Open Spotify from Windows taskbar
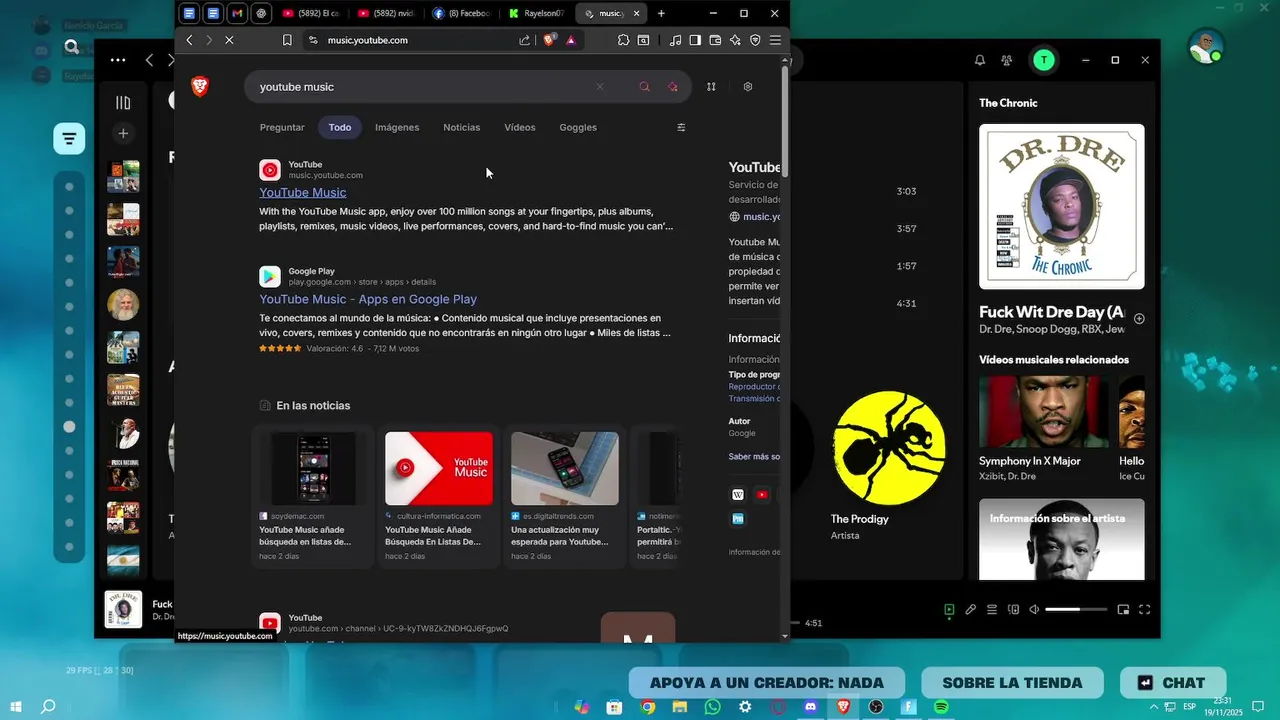1280x720 pixels. click(941, 707)
